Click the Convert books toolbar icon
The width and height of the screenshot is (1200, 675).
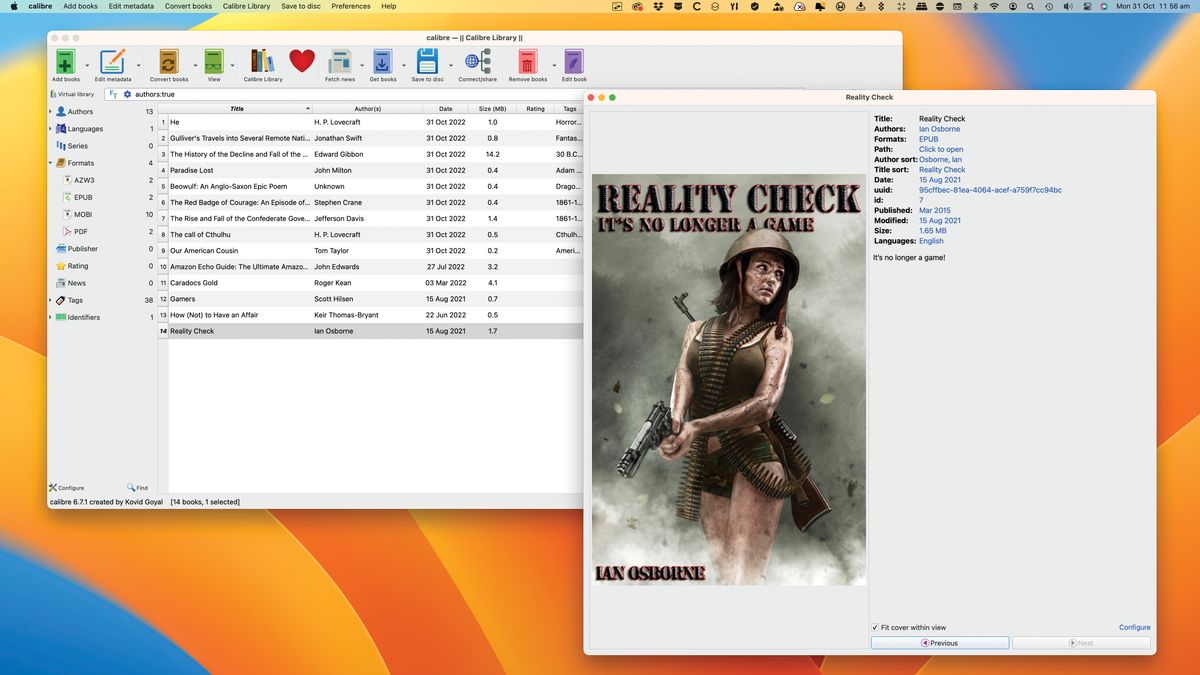click(168, 62)
